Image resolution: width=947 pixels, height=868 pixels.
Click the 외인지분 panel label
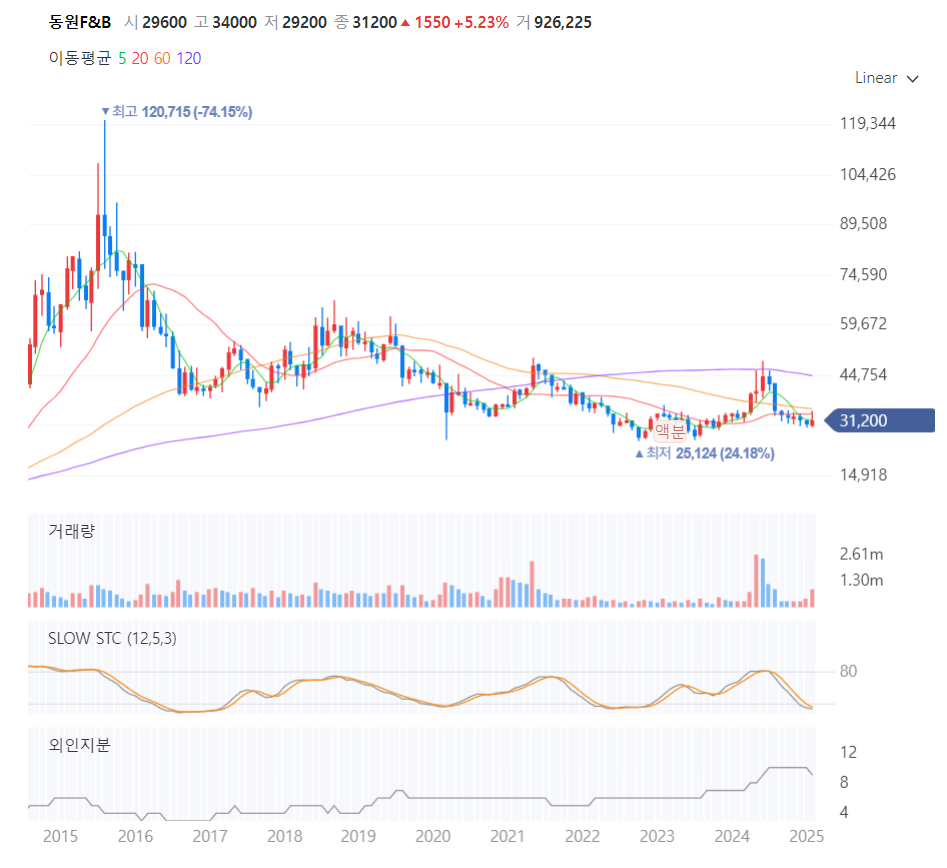click(x=80, y=745)
